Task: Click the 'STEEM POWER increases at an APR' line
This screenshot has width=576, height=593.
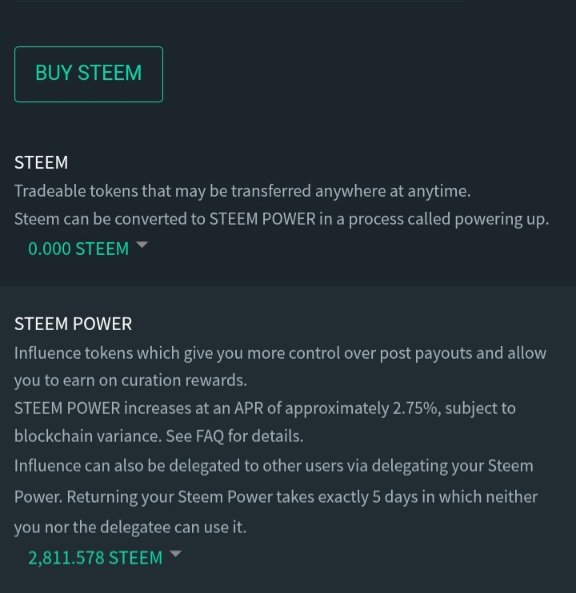Action: click(265, 409)
